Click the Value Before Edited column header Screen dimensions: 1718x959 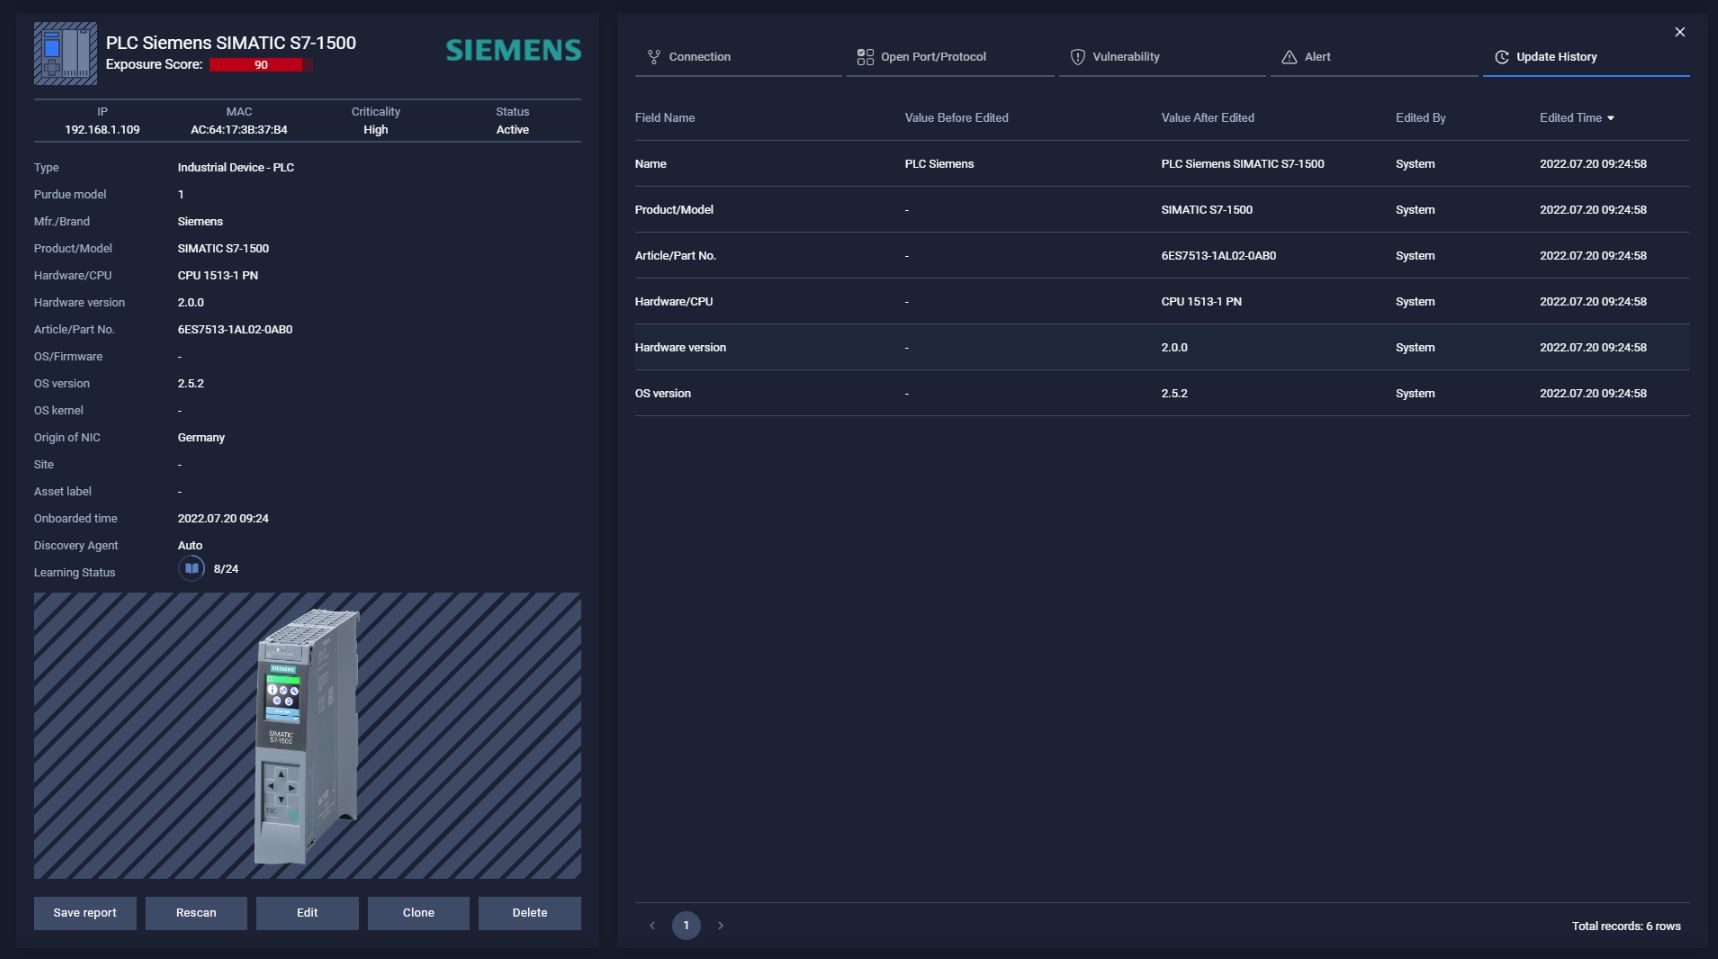(957, 118)
